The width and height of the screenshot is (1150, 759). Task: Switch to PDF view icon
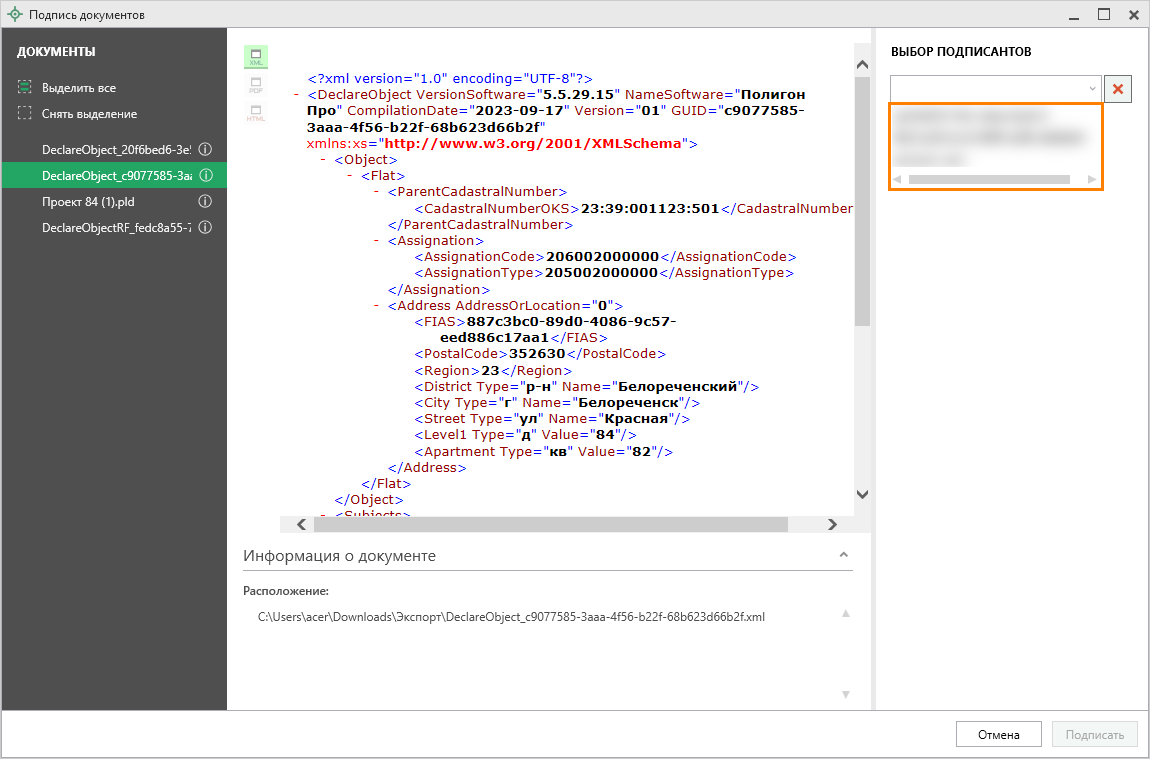click(256, 85)
